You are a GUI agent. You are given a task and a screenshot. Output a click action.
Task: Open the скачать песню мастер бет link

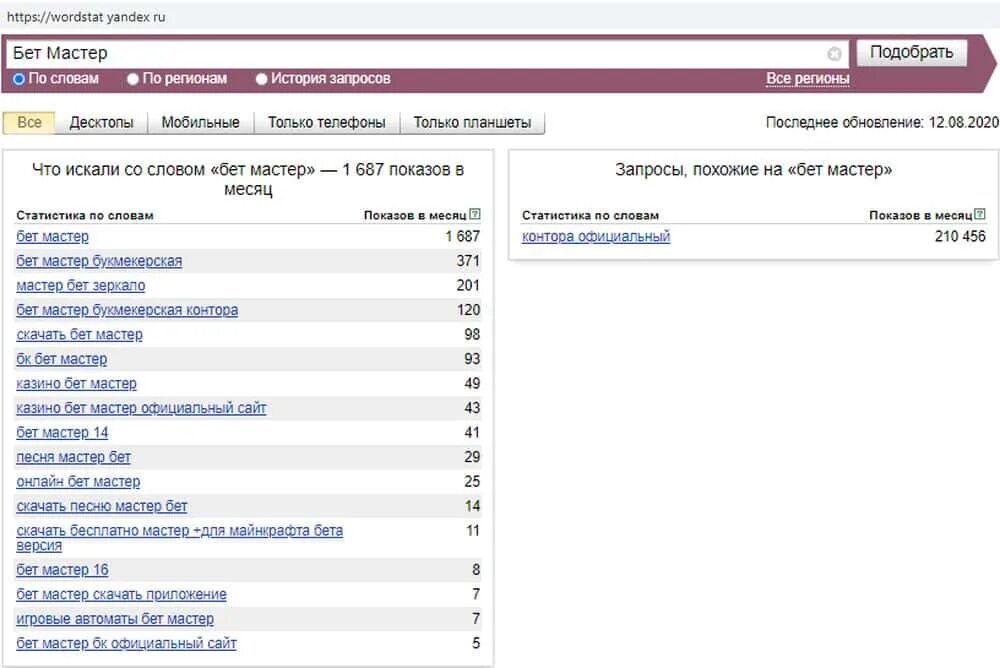pyautogui.click(x=101, y=507)
